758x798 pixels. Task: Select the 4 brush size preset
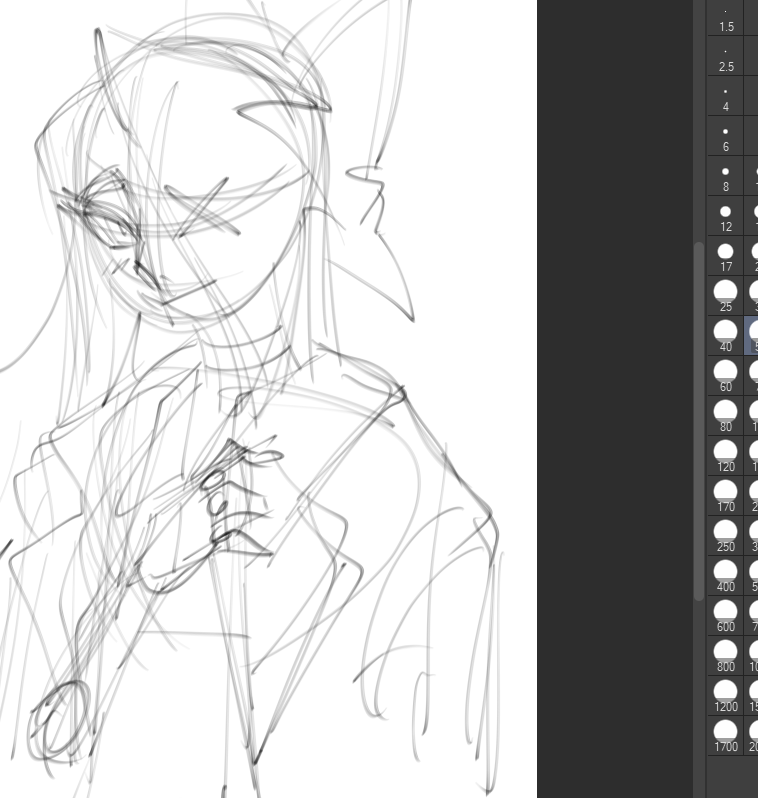[x=725, y=96]
